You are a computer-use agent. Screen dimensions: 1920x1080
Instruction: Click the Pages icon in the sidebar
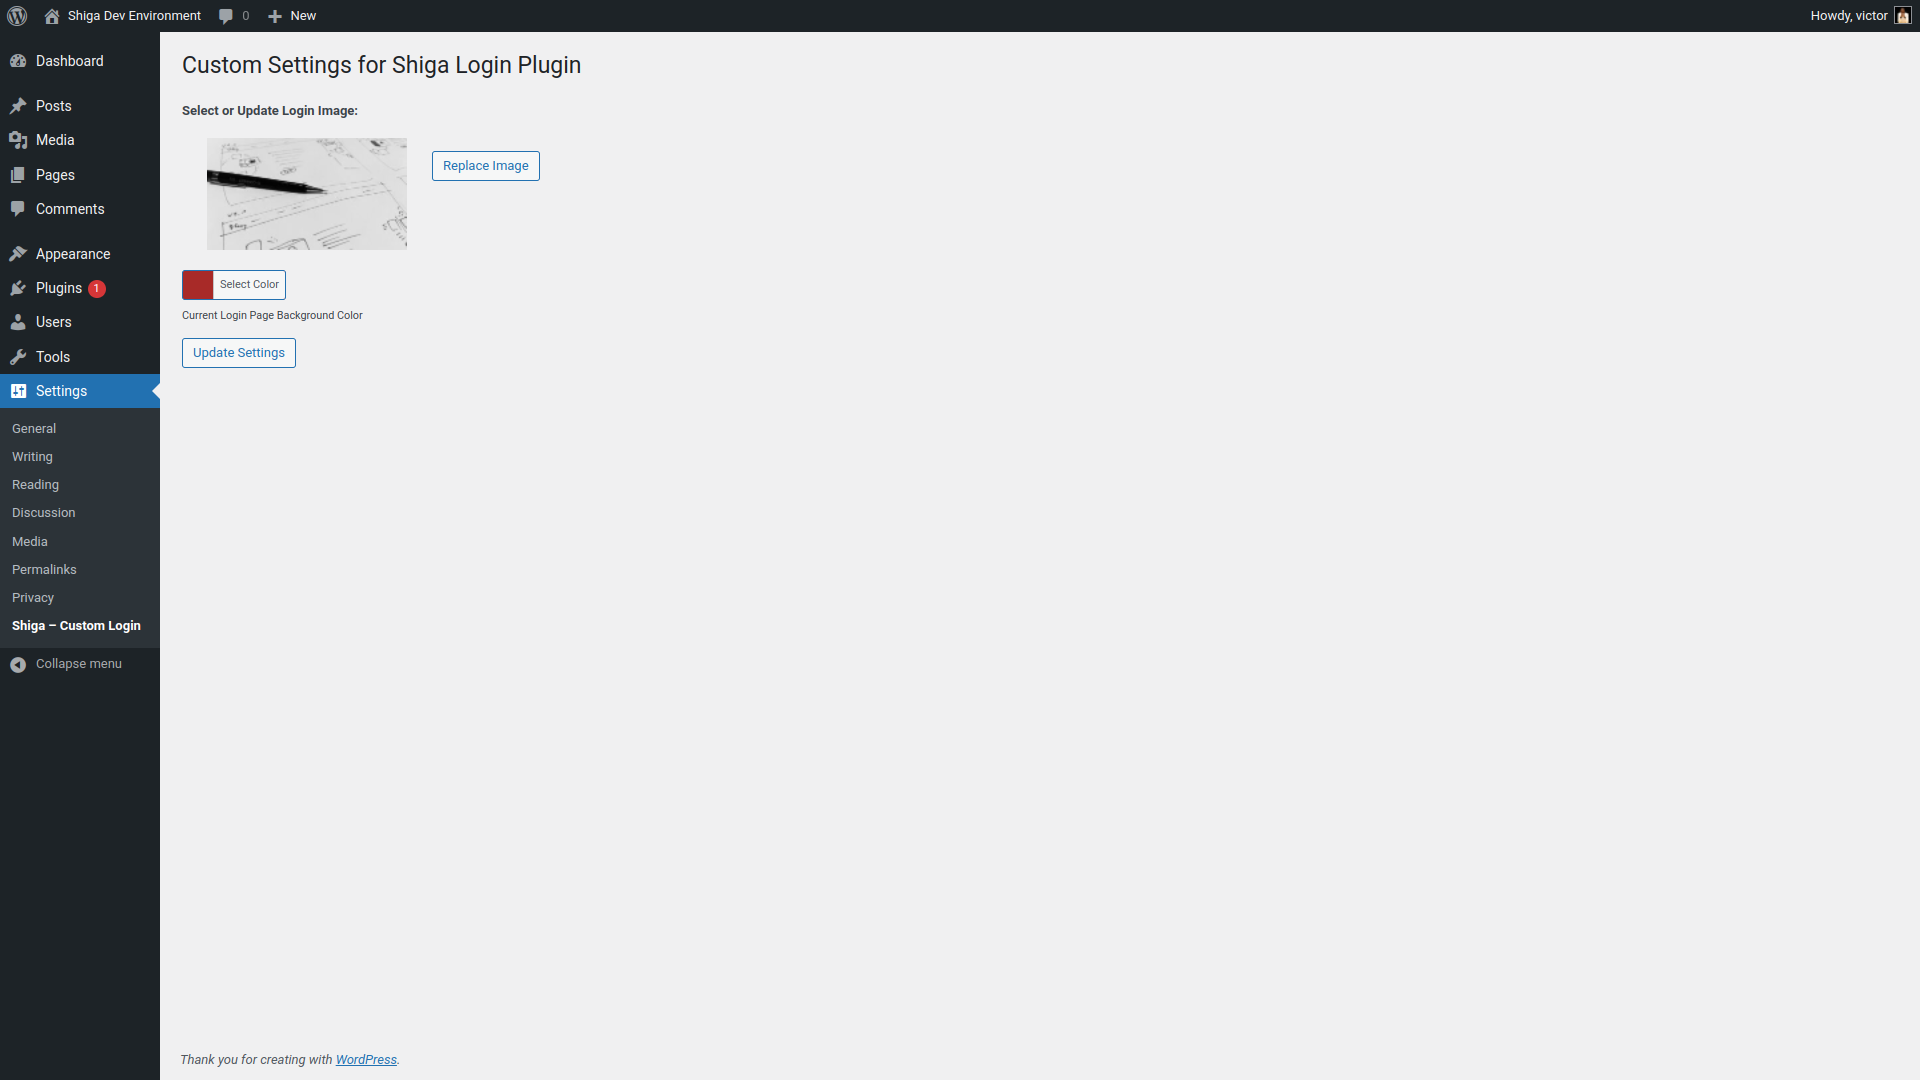coord(18,174)
